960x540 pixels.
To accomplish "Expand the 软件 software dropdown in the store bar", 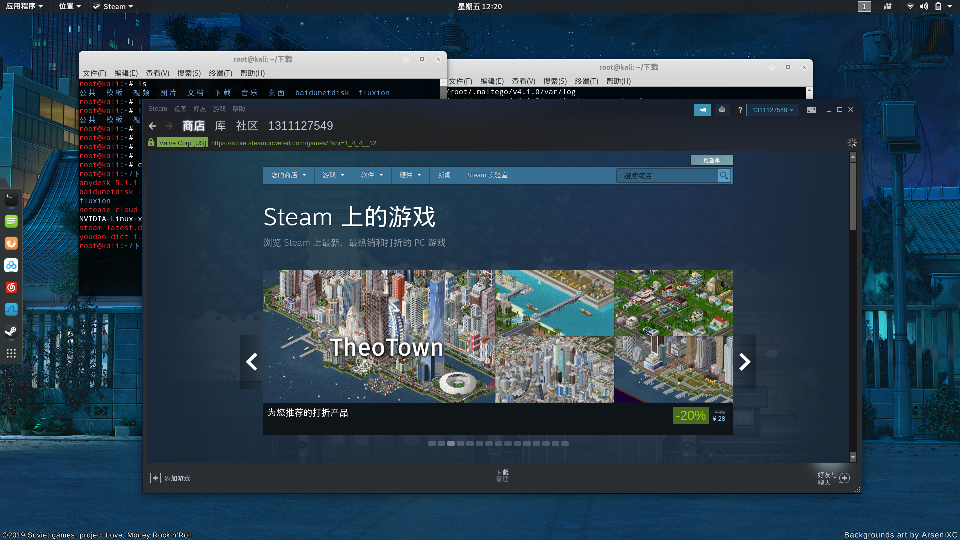I will pyautogui.click(x=372, y=175).
